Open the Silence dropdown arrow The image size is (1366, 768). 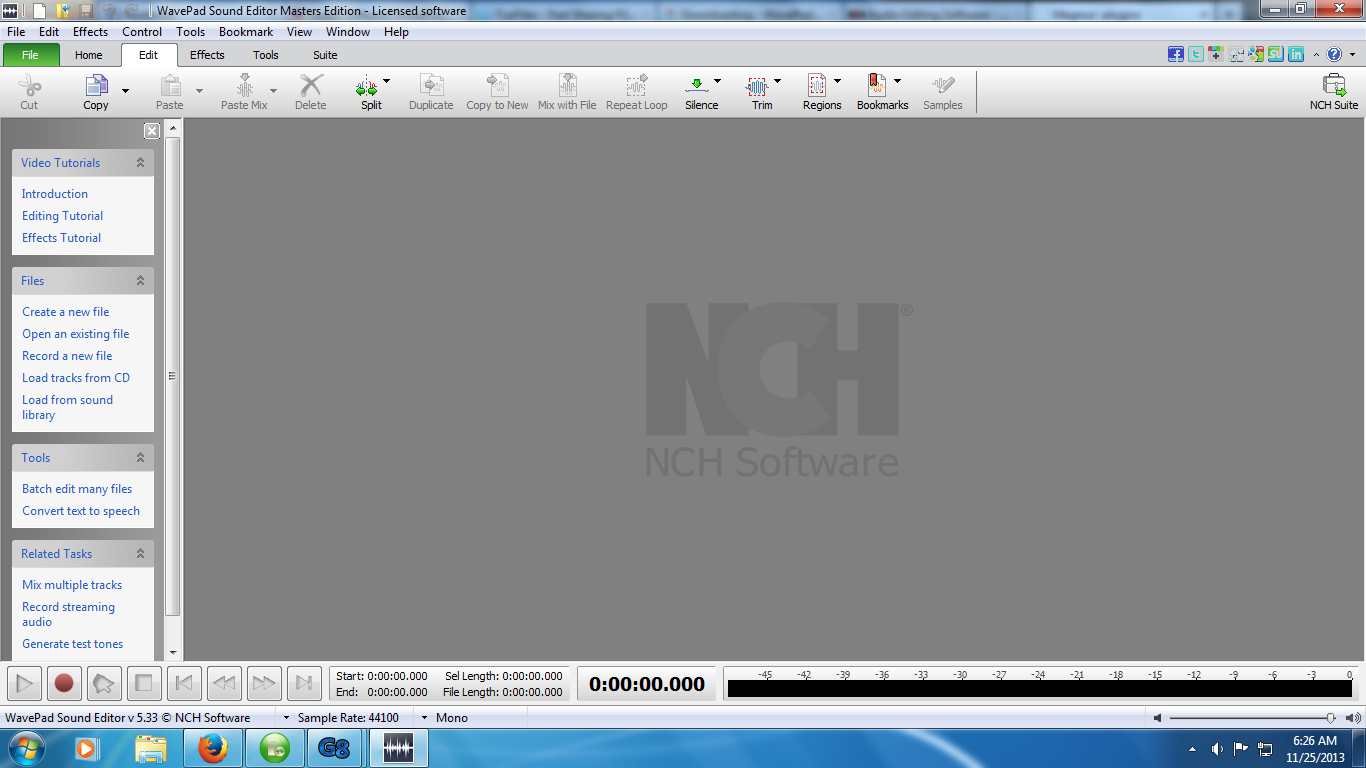(x=717, y=81)
